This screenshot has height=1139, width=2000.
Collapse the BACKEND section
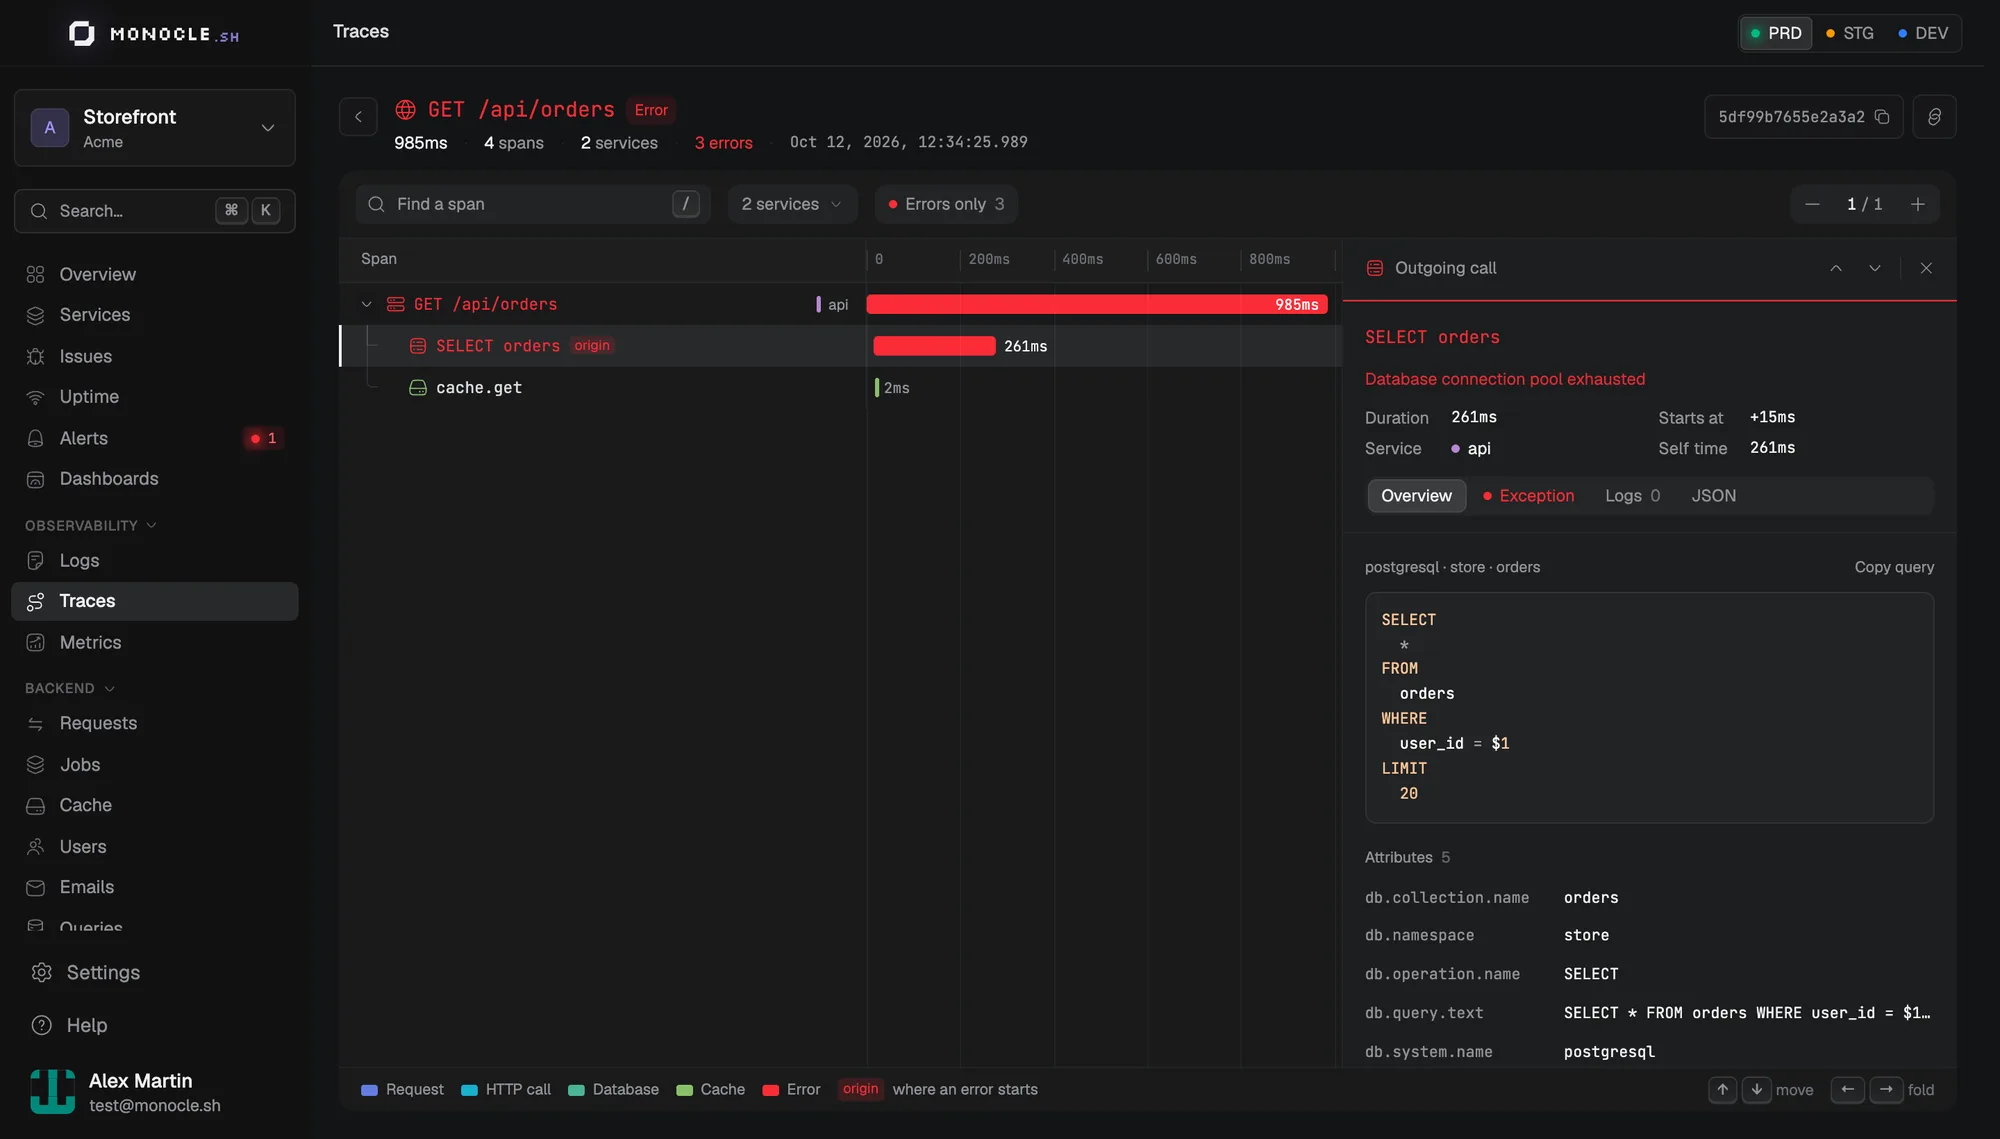click(x=70, y=688)
